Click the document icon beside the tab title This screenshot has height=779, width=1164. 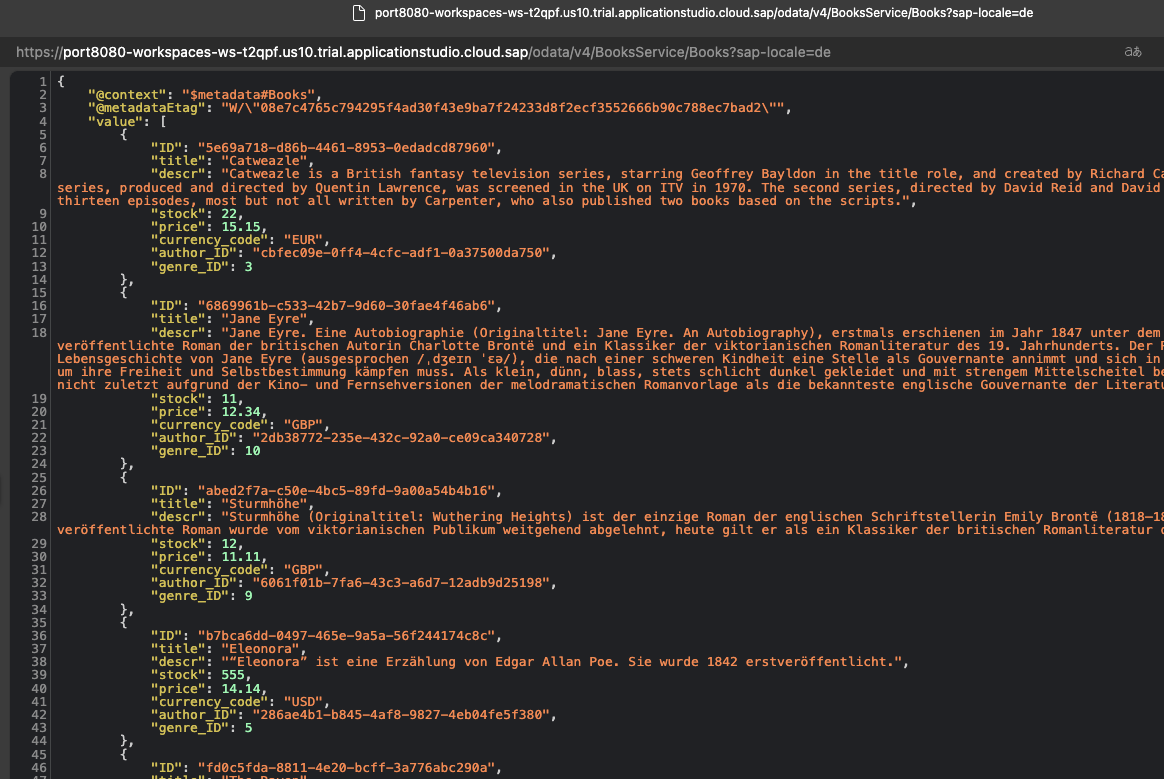point(359,13)
